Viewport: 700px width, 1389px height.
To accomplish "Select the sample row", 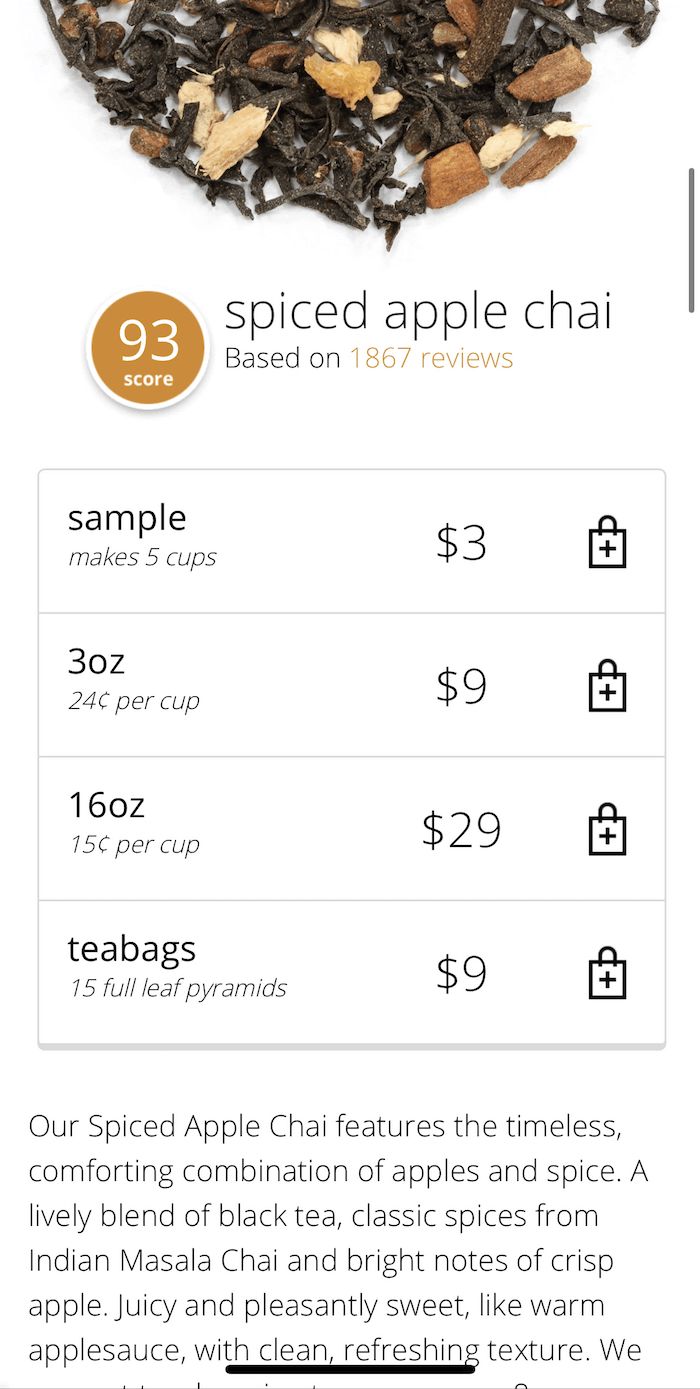I will 352,542.
